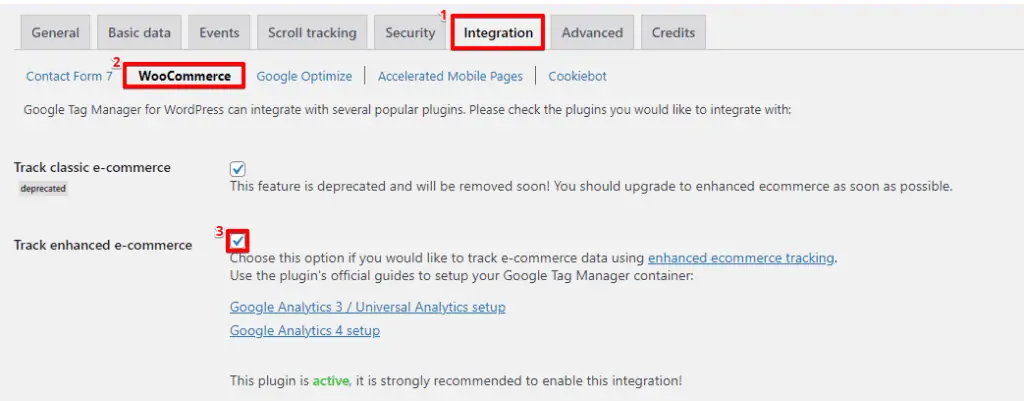Click the green 'active' status word

point(332,380)
